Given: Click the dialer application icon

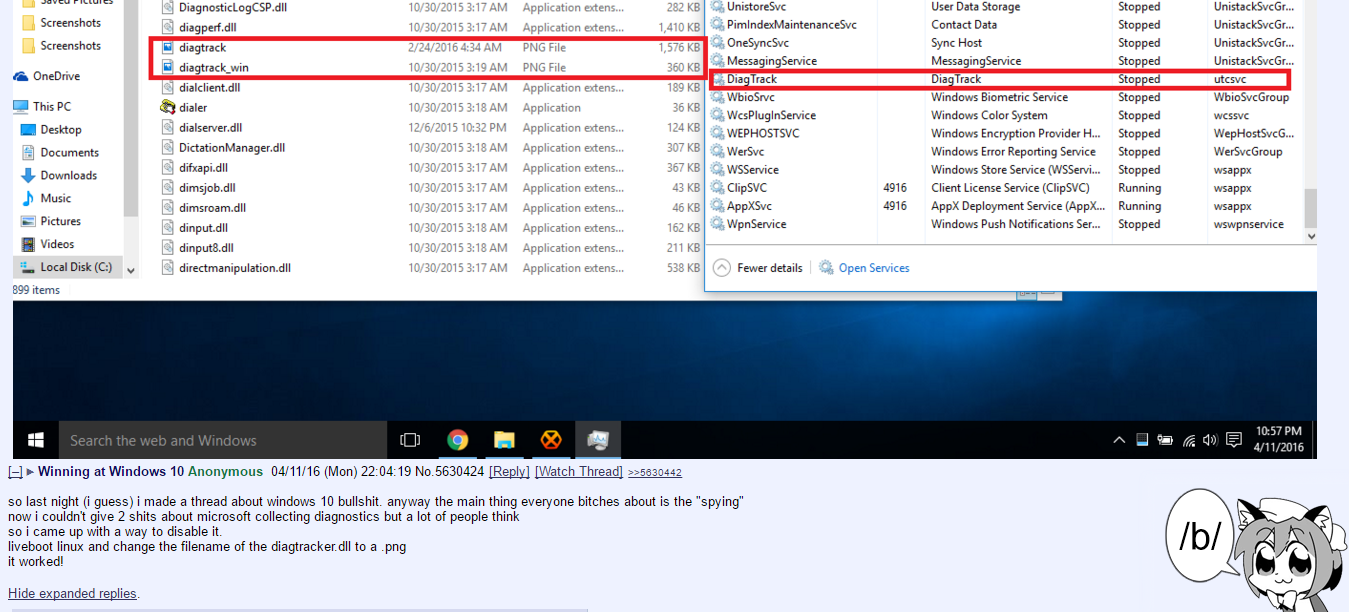Looking at the screenshot, I should coord(168,108).
